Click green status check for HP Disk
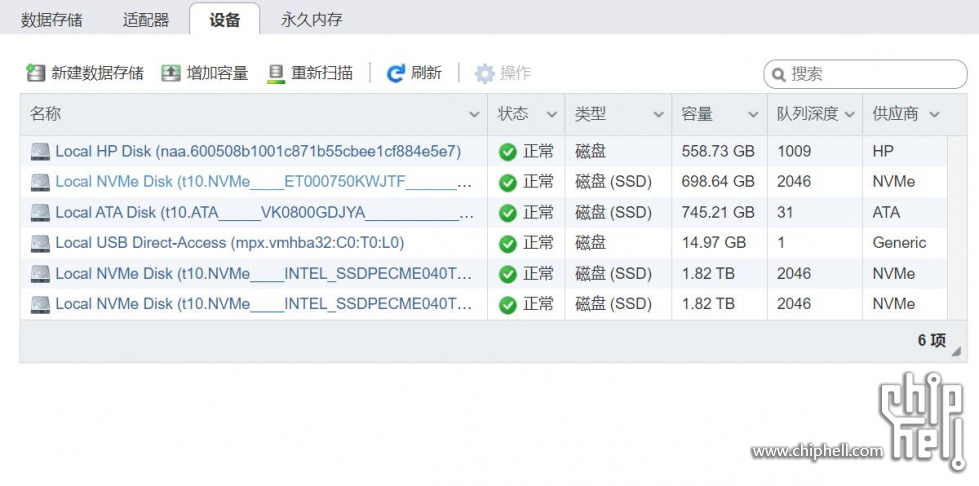 (x=508, y=152)
